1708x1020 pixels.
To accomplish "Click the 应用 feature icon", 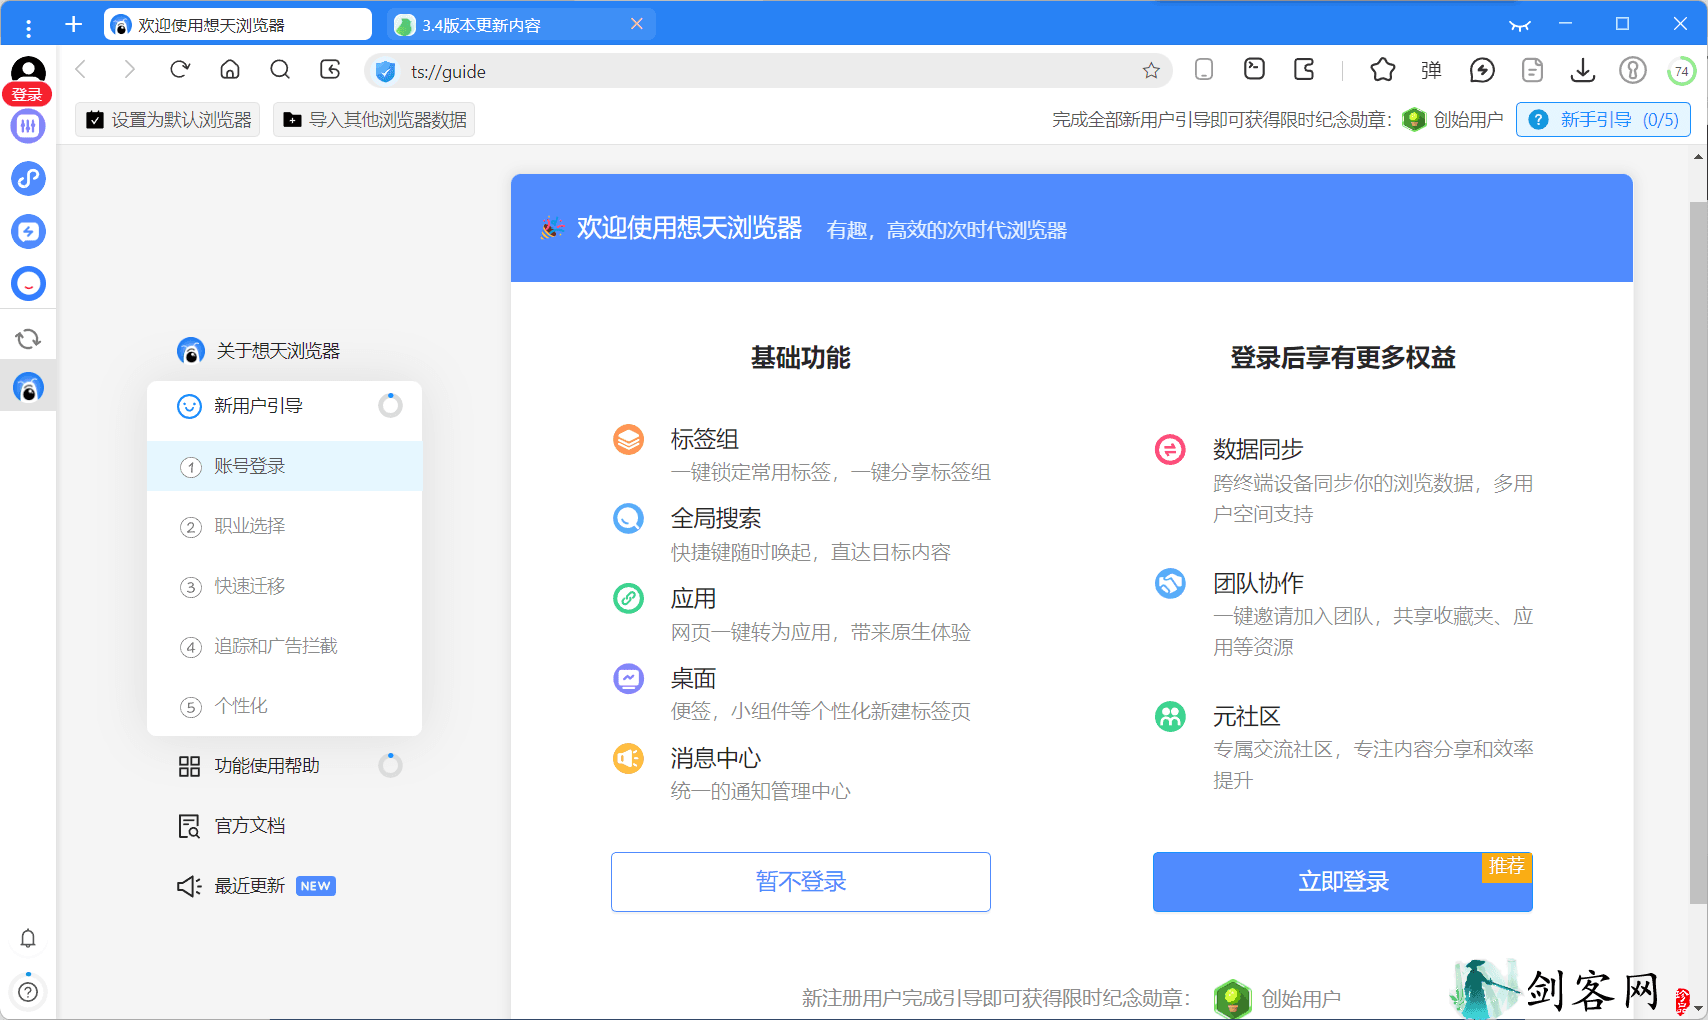I will point(628,599).
